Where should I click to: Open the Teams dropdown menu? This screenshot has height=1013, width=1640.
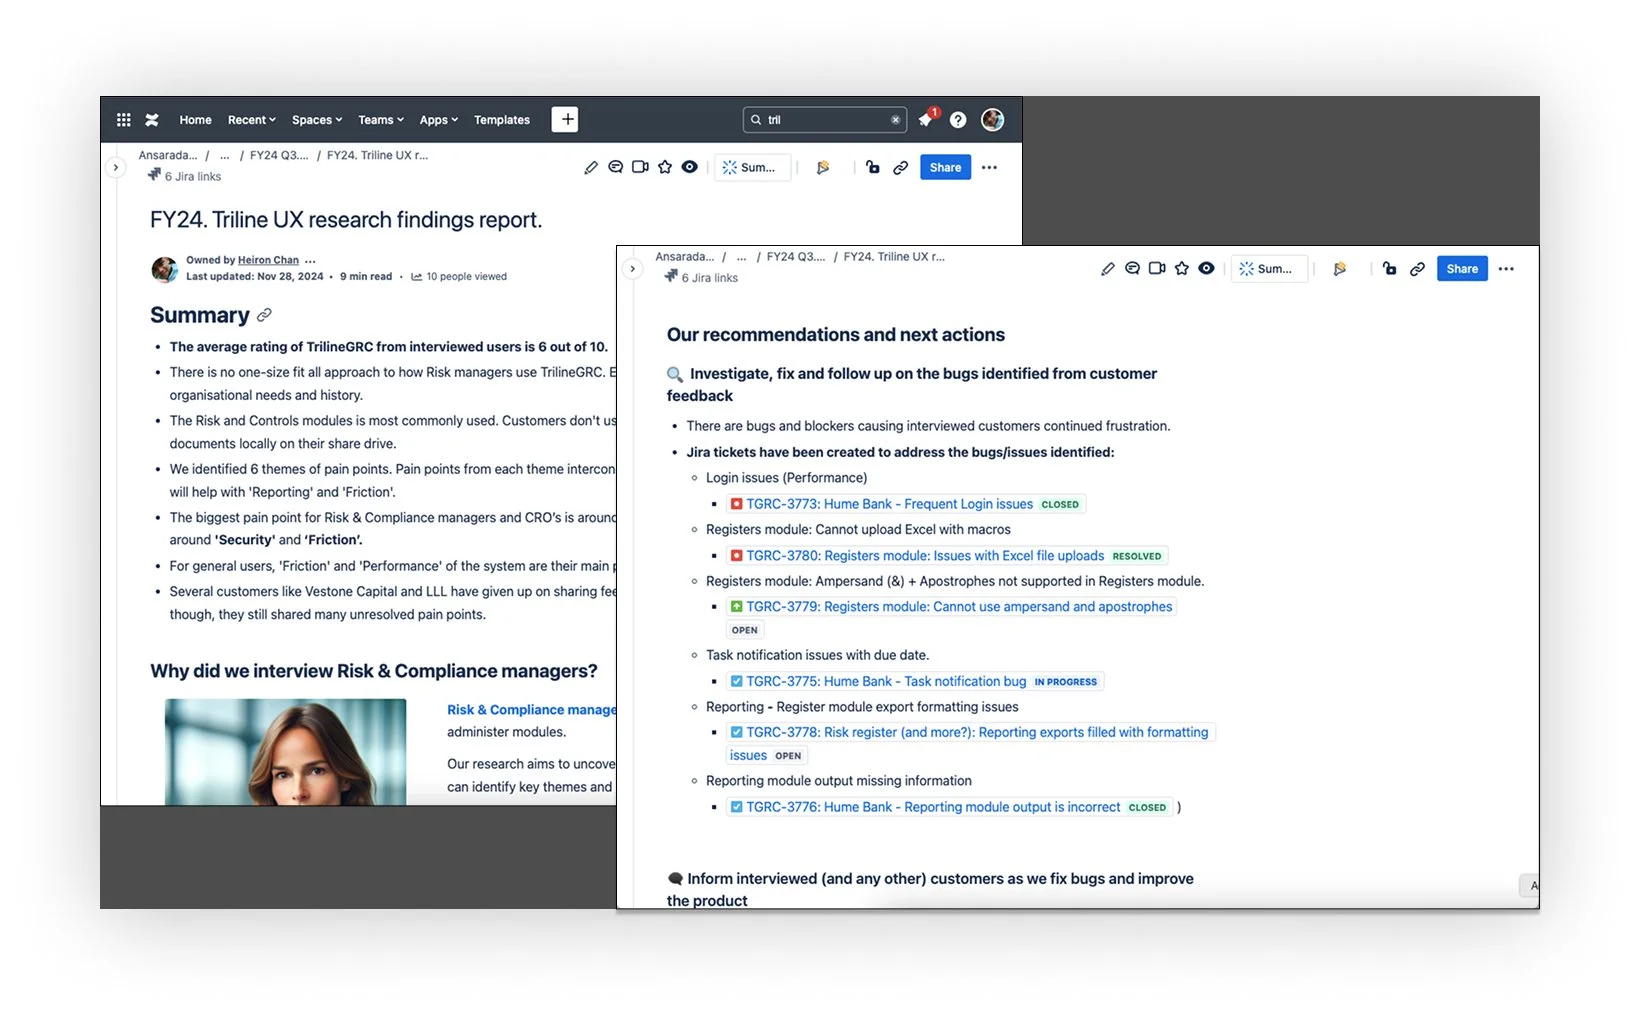(x=381, y=120)
